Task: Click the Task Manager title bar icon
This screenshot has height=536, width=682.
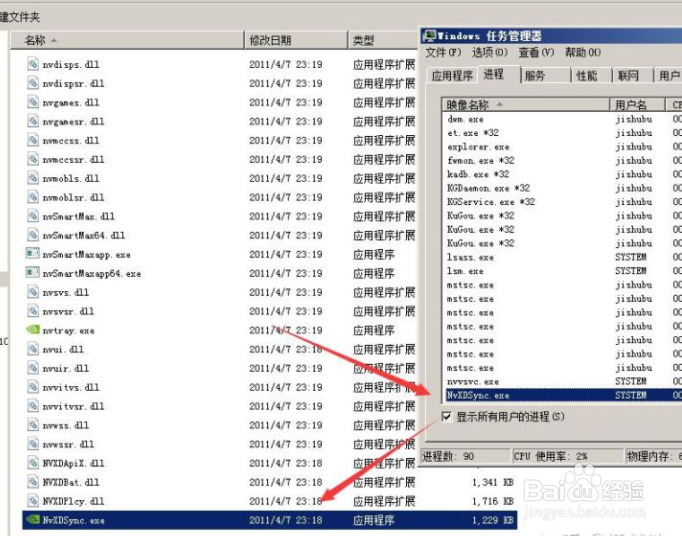Action: pyautogui.click(x=429, y=36)
